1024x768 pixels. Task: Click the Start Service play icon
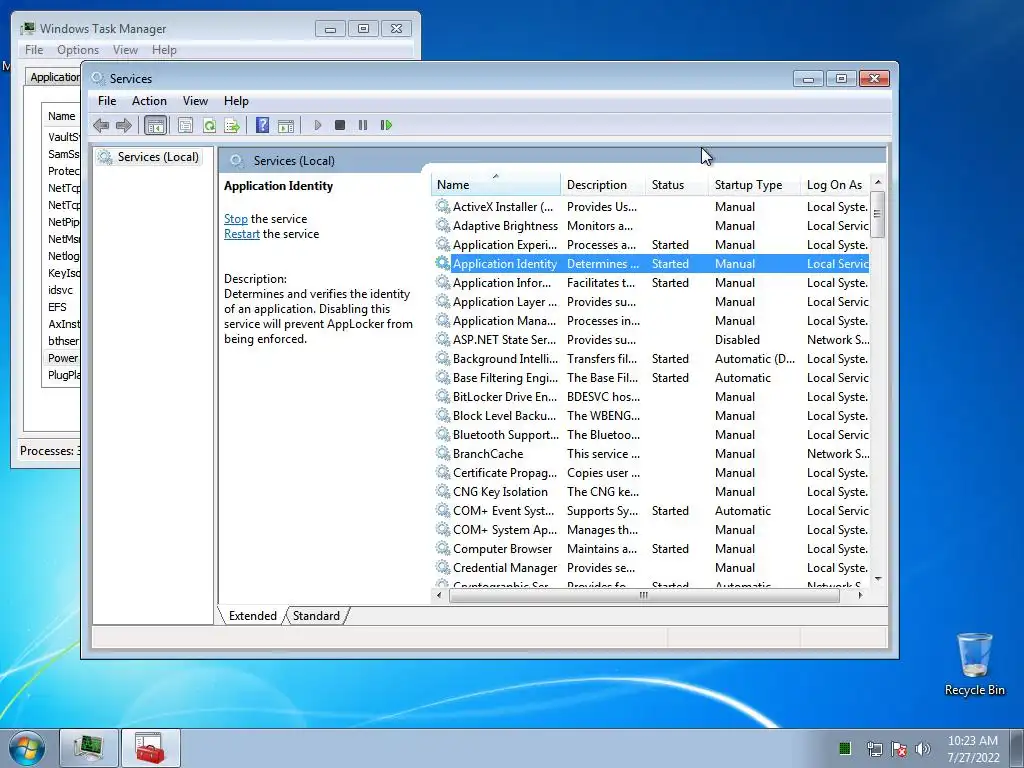click(317, 125)
